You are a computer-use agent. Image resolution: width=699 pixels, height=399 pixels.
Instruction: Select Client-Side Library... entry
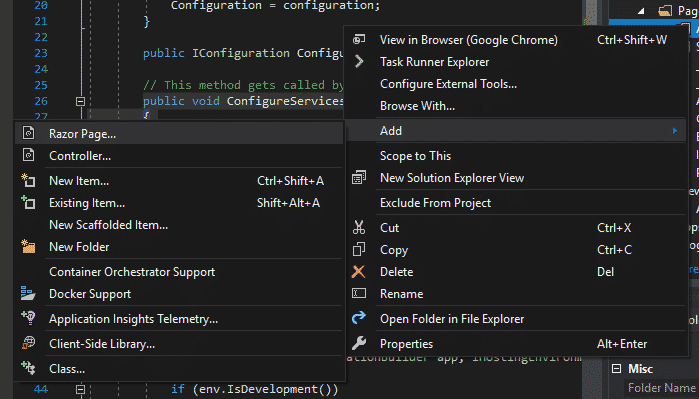click(179, 344)
